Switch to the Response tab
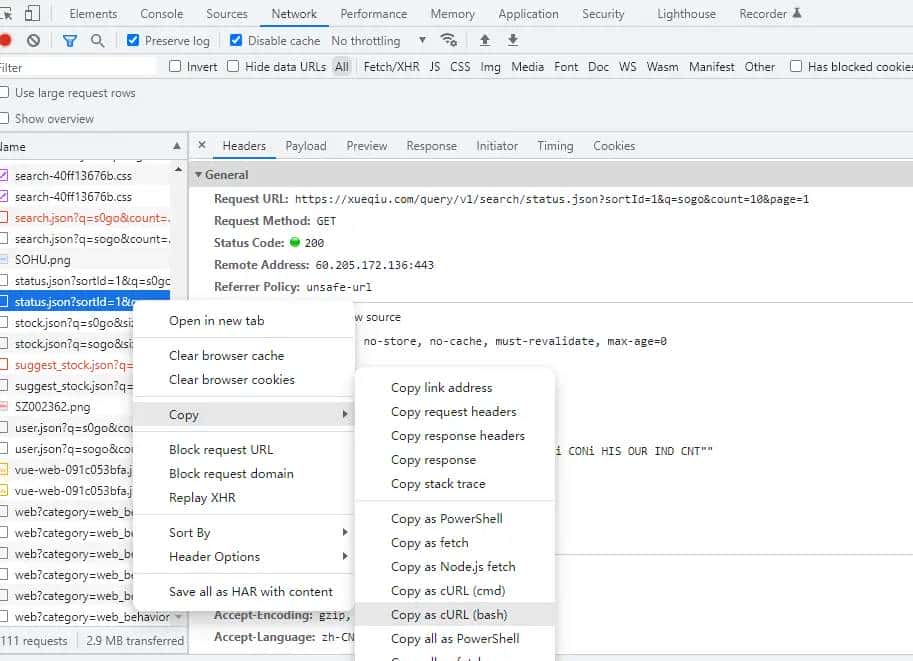 point(431,146)
